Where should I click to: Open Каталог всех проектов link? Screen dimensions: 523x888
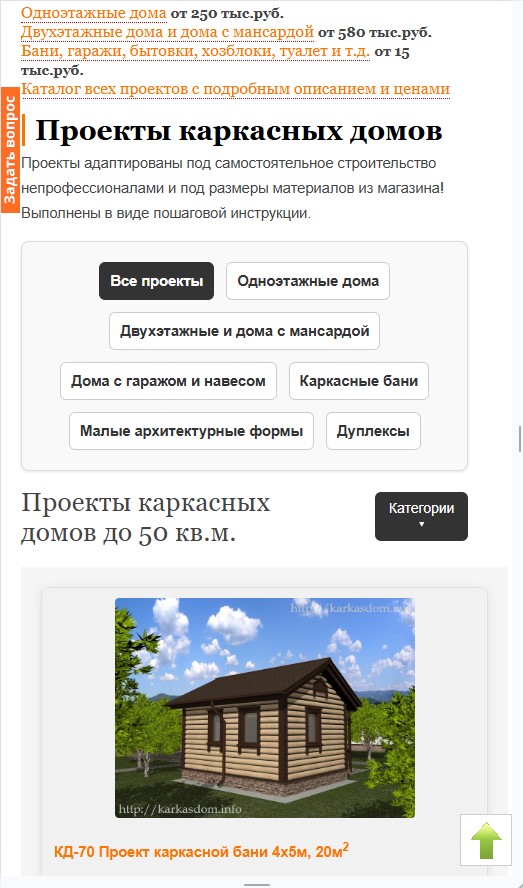pos(235,89)
